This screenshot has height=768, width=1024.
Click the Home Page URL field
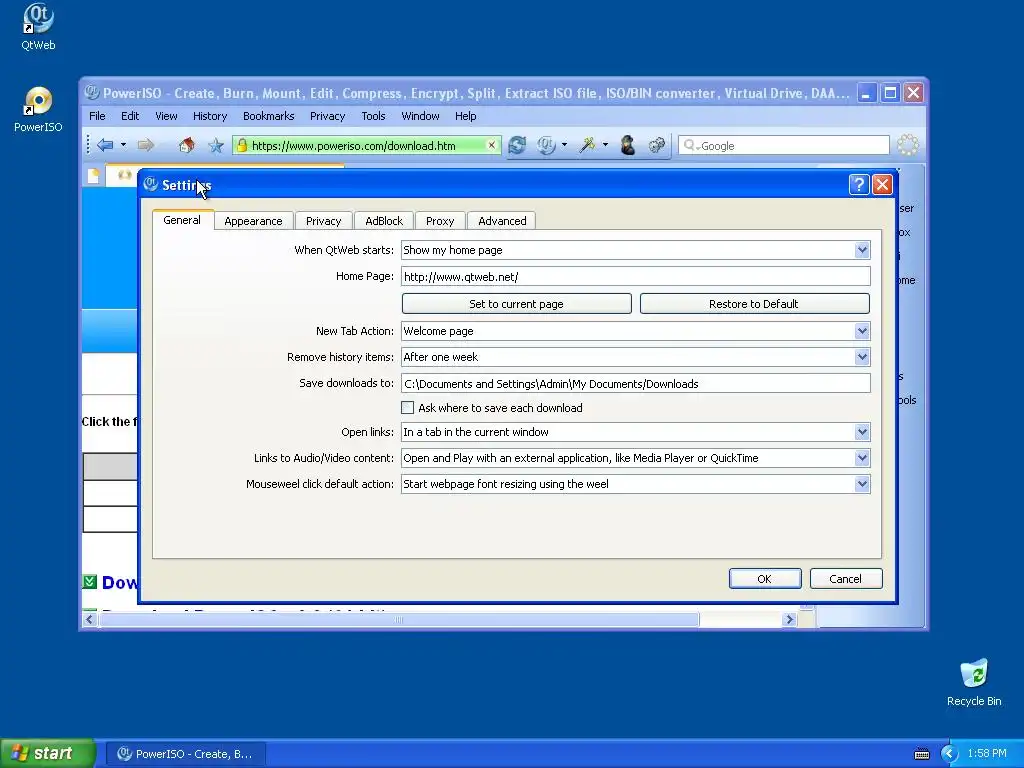635,276
